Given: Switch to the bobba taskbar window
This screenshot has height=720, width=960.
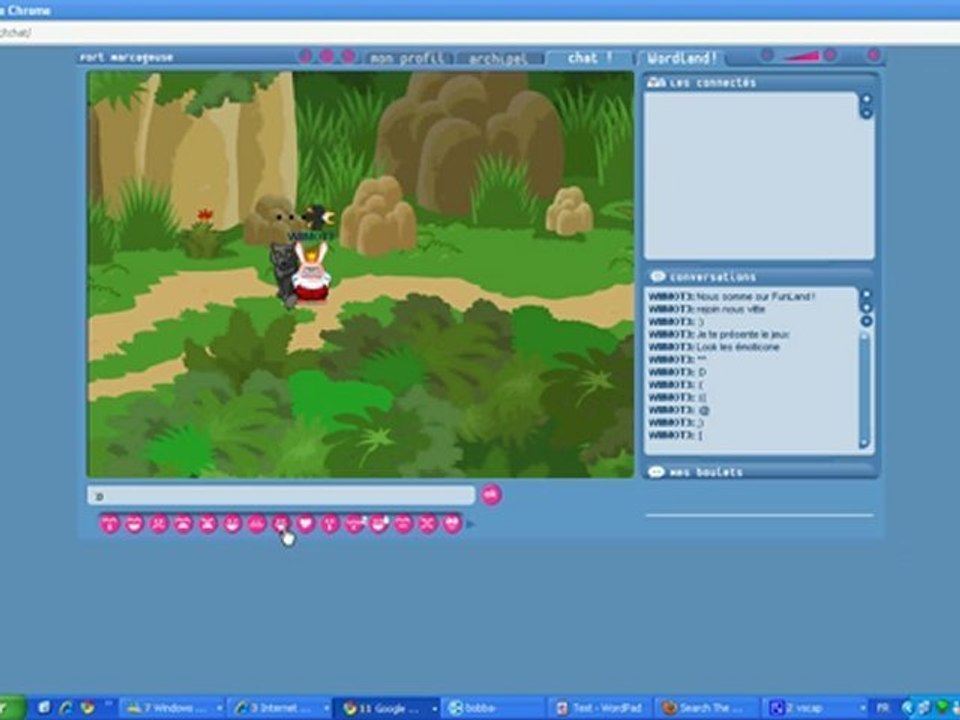Looking at the screenshot, I should (x=493, y=708).
